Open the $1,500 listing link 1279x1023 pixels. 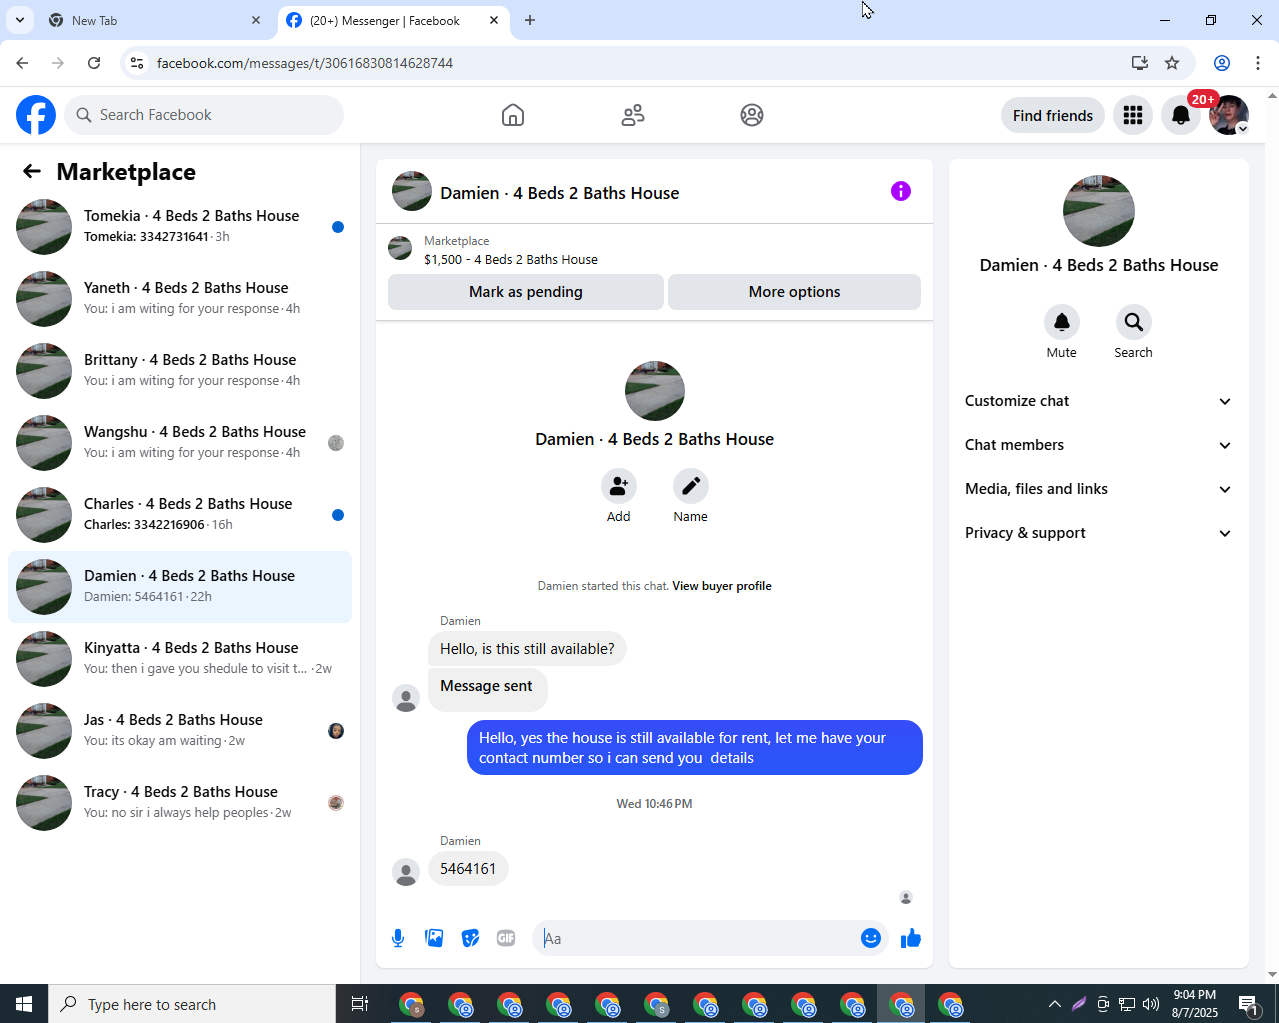[511, 259]
